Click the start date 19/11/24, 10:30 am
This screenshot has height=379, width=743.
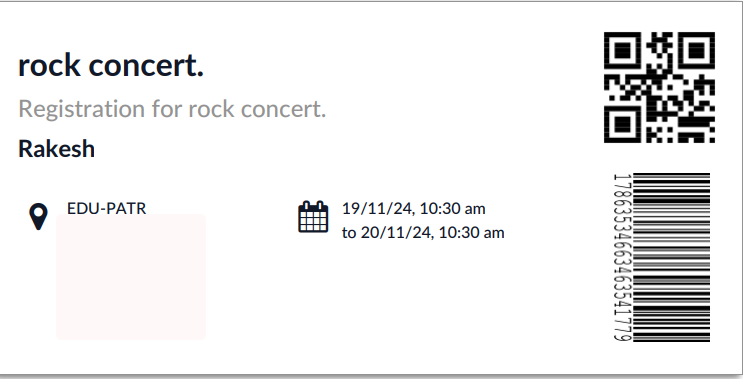pyautogui.click(x=414, y=208)
